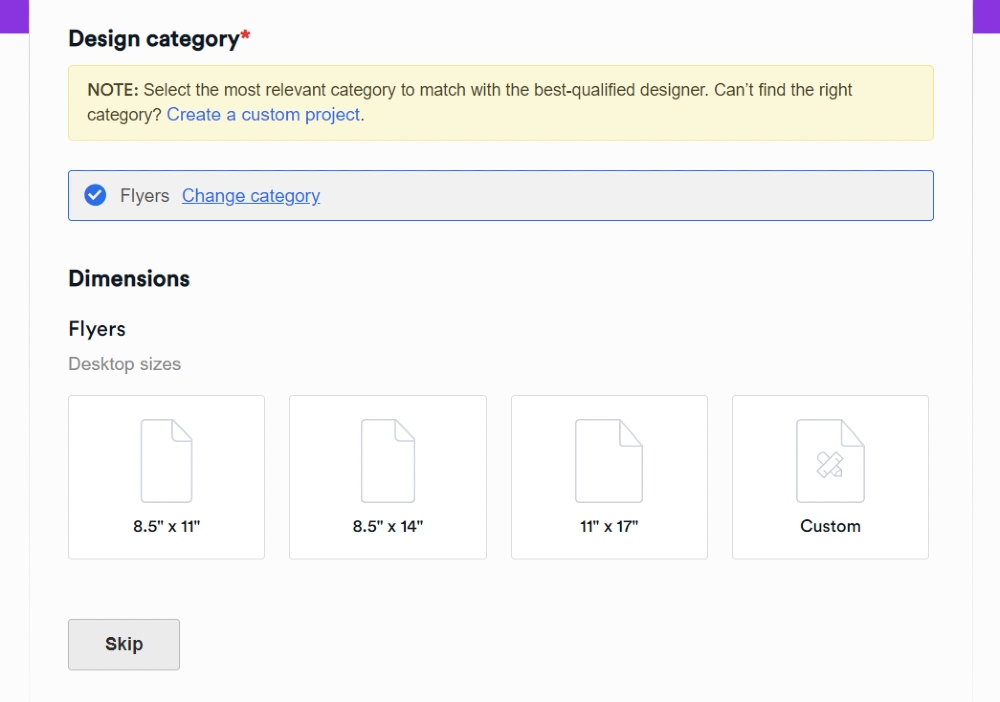Viewport: 1000px width, 702px height.
Task: Follow the Create a custom project link
Action: click(263, 115)
